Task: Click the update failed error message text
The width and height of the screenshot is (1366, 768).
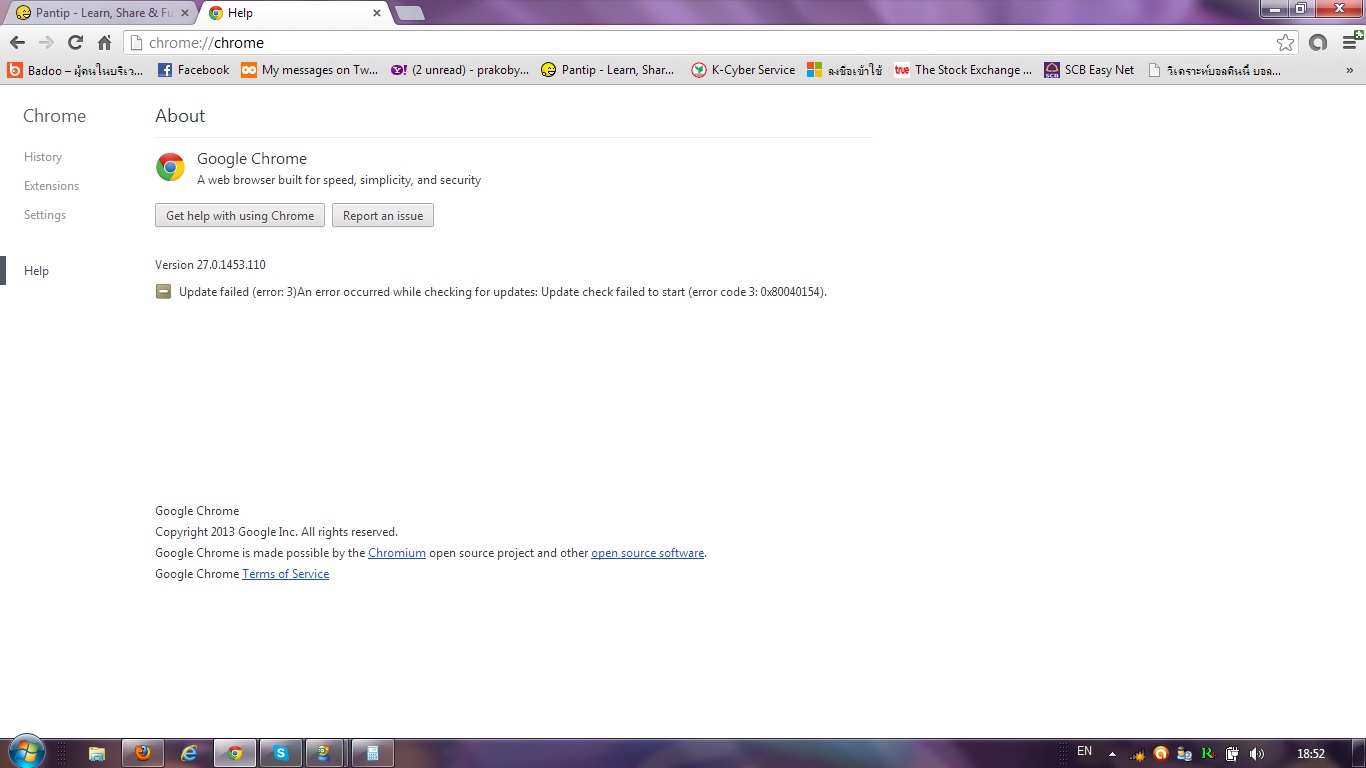Action: pos(503,292)
